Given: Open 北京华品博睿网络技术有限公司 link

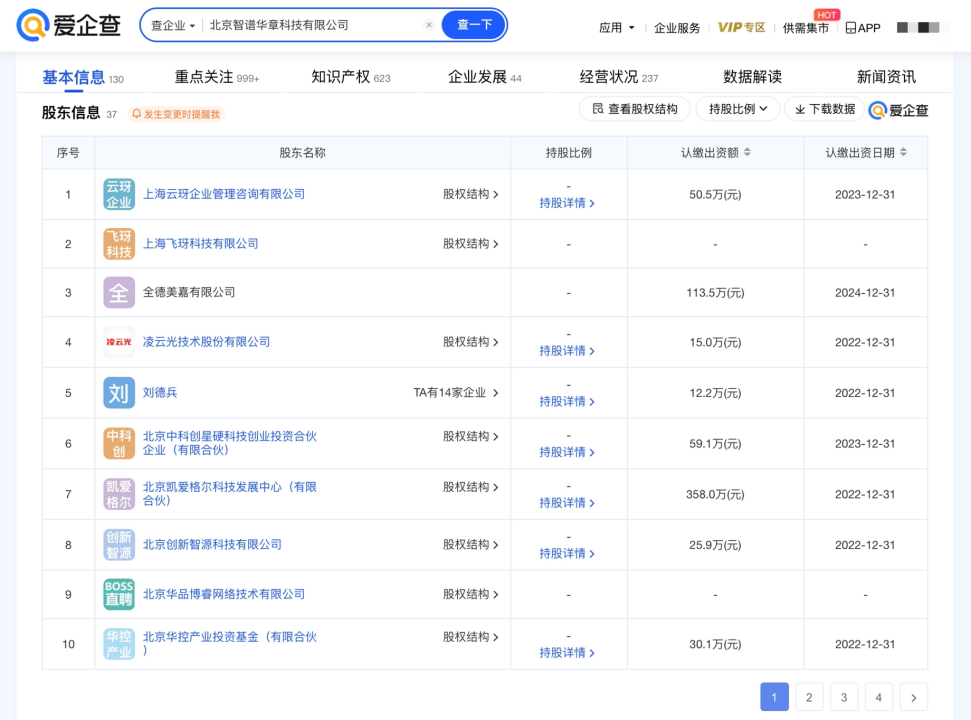Looking at the screenshot, I should coord(224,594).
